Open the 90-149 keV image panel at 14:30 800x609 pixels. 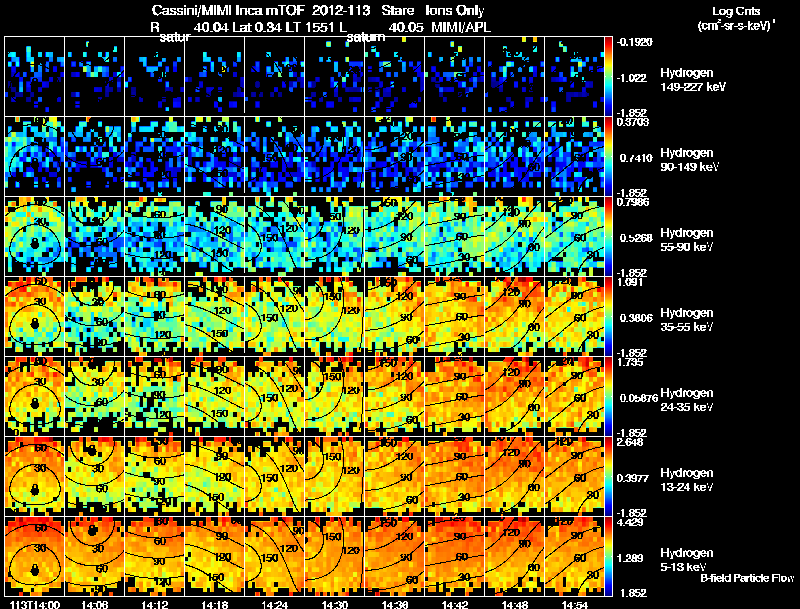335,157
